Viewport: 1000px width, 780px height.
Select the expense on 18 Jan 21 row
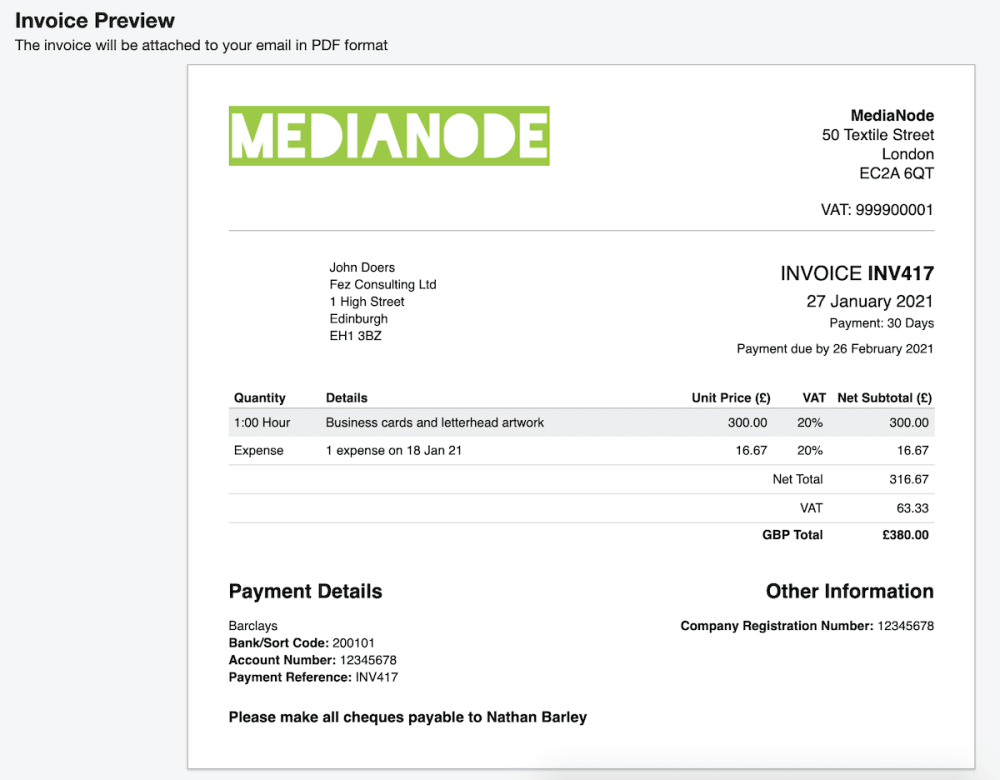point(394,451)
